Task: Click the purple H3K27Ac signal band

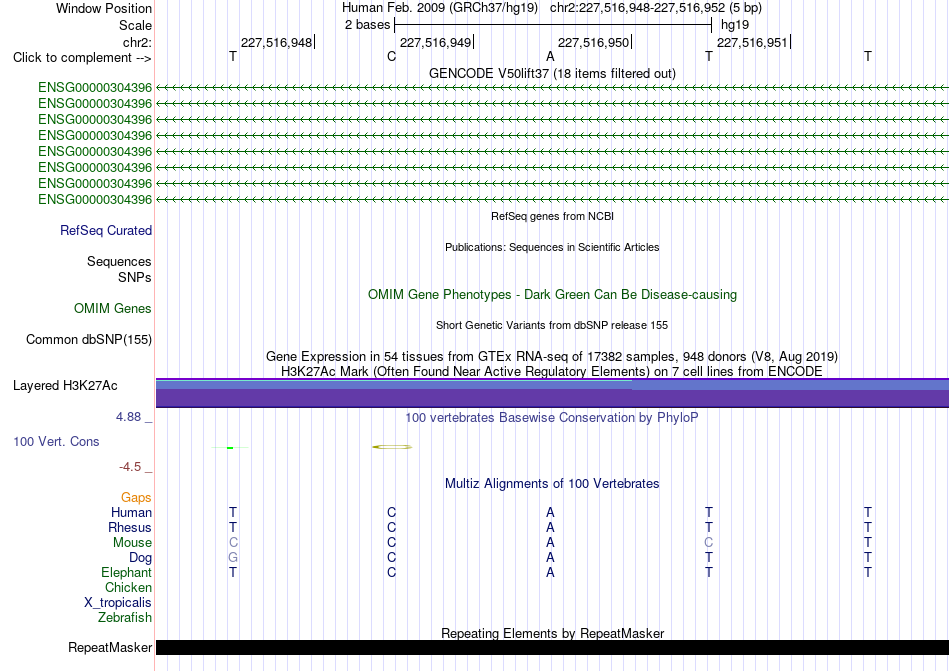Action: click(552, 393)
